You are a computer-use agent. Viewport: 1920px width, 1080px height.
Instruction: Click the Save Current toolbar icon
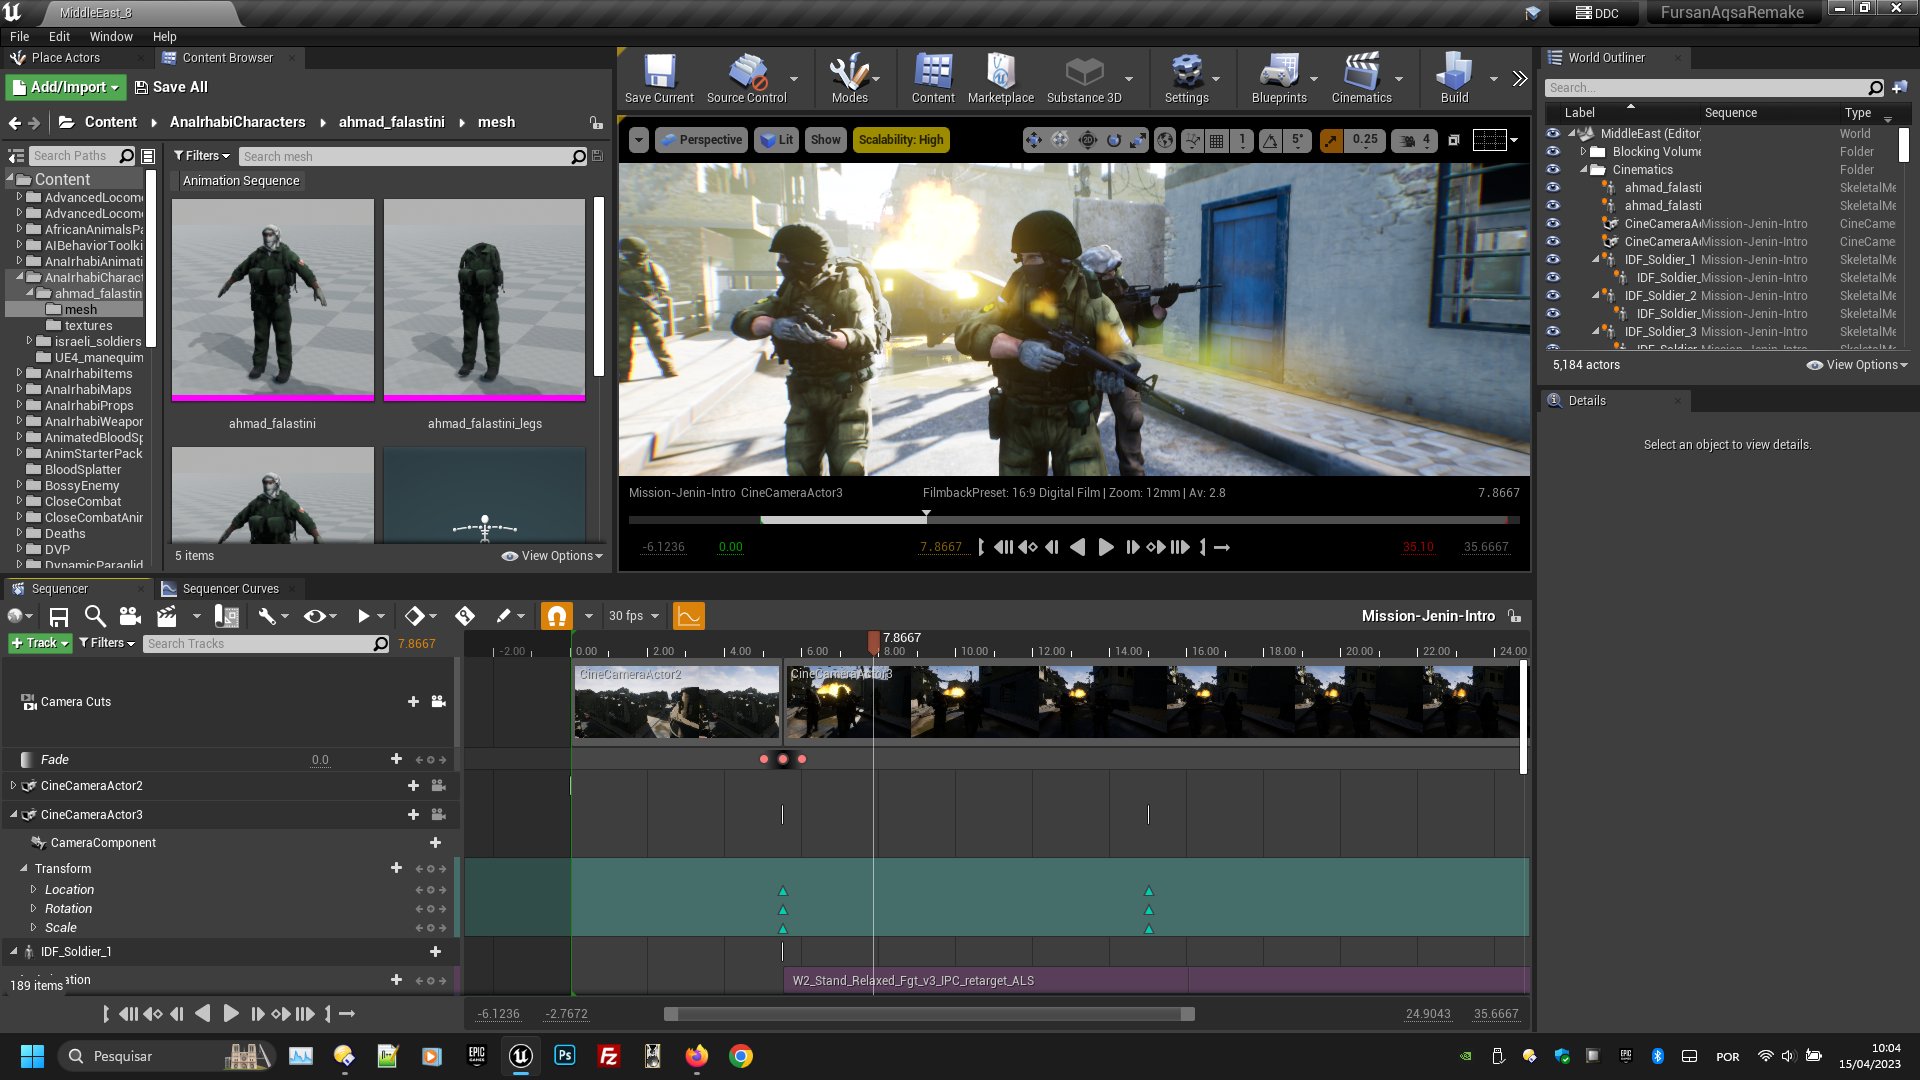(659, 79)
